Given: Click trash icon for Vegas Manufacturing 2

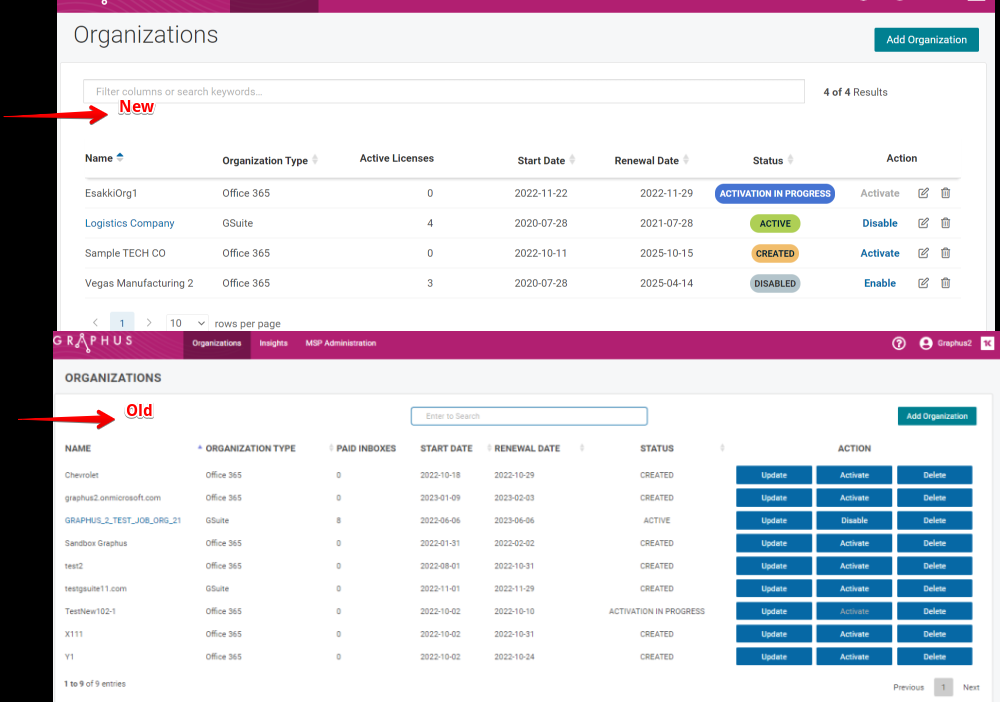Looking at the screenshot, I should pos(945,283).
